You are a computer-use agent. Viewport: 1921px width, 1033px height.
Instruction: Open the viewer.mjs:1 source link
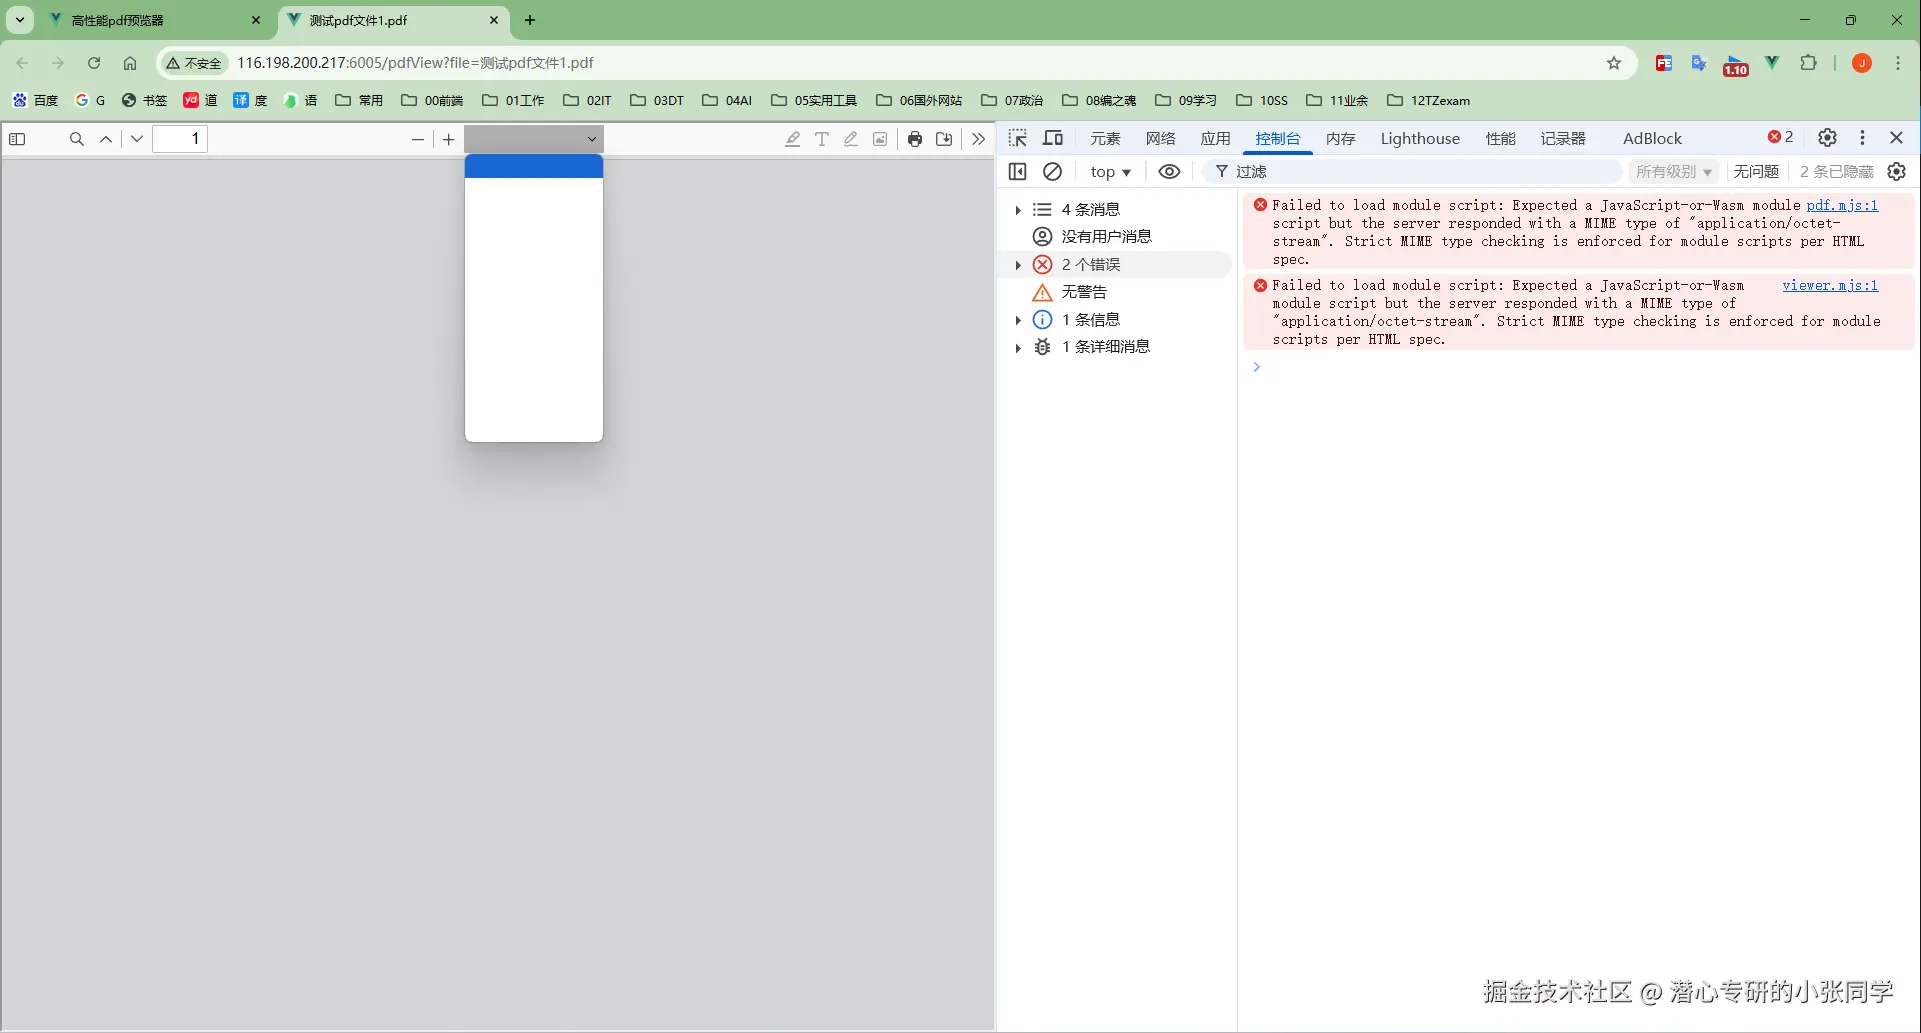1830,285
